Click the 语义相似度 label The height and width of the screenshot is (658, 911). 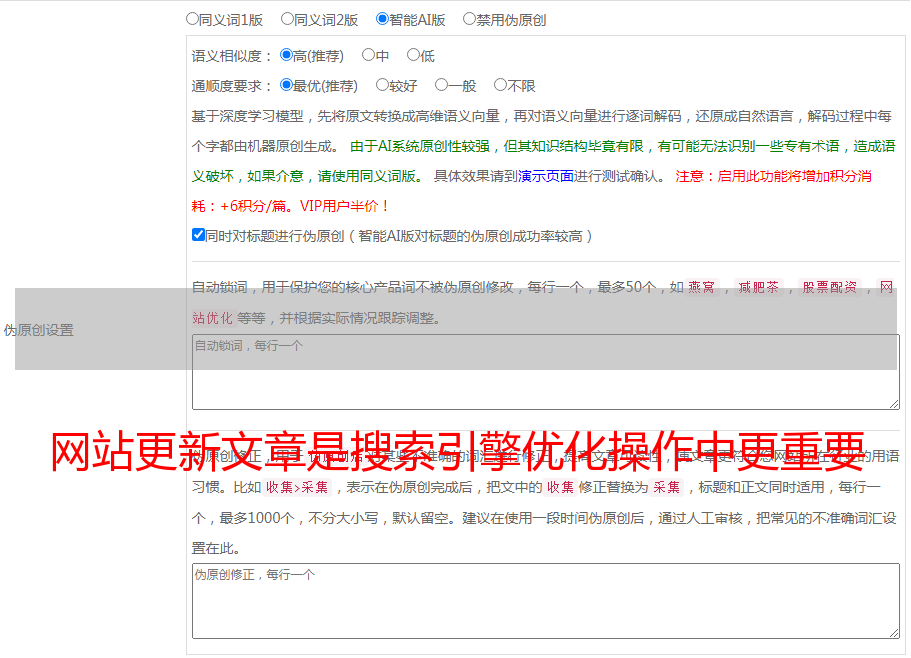(231, 56)
